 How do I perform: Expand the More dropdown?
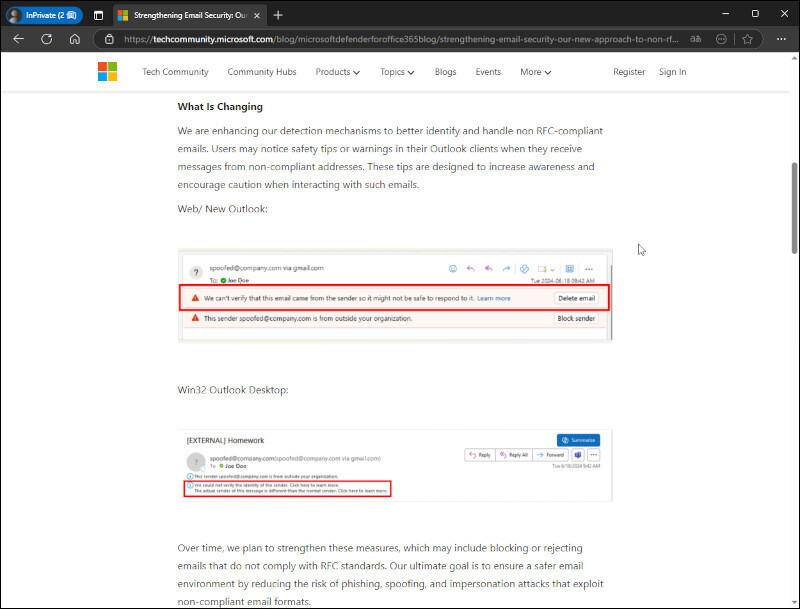[x=536, y=72]
